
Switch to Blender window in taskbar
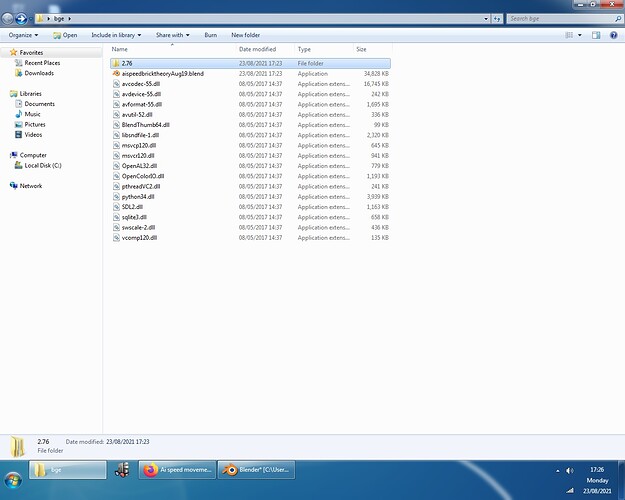(256, 470)
